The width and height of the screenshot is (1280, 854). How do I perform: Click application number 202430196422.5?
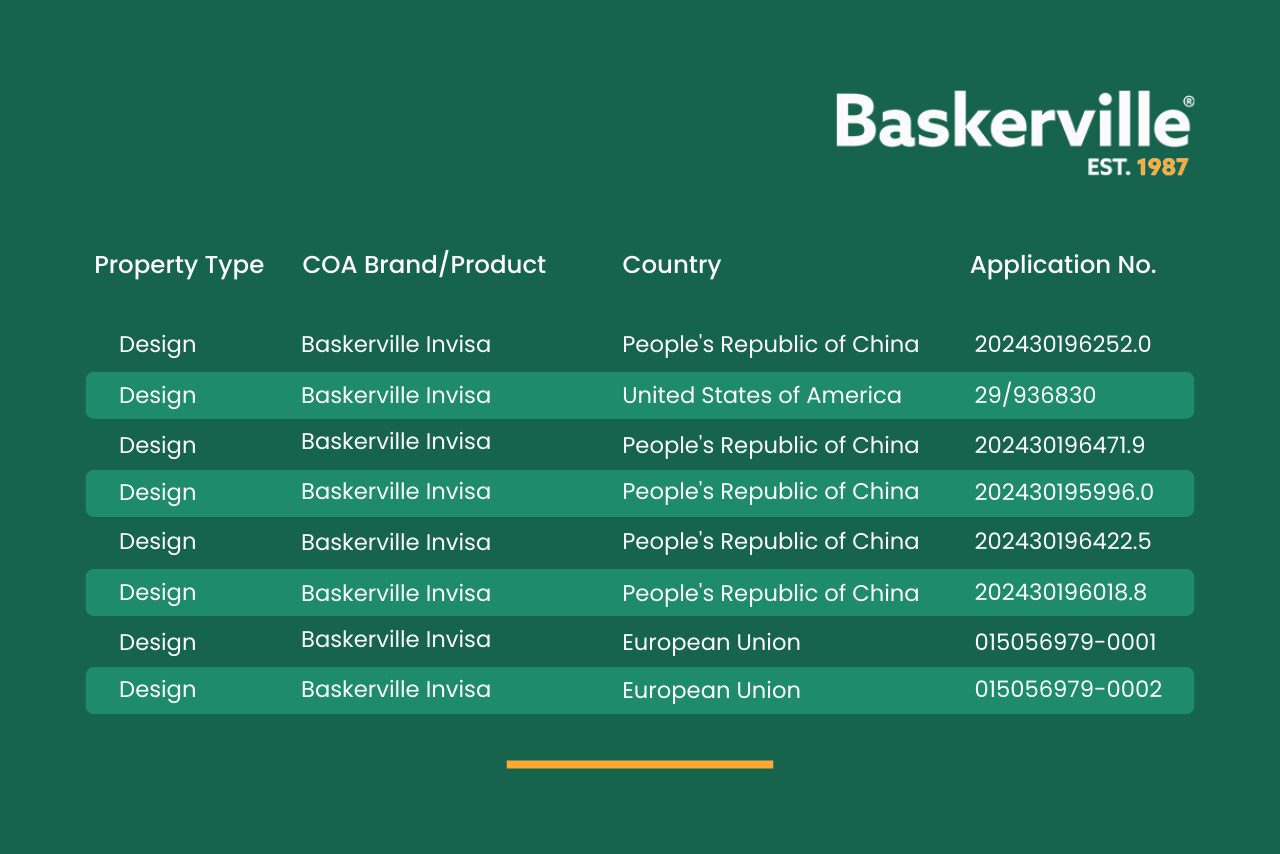(1062, 541)
